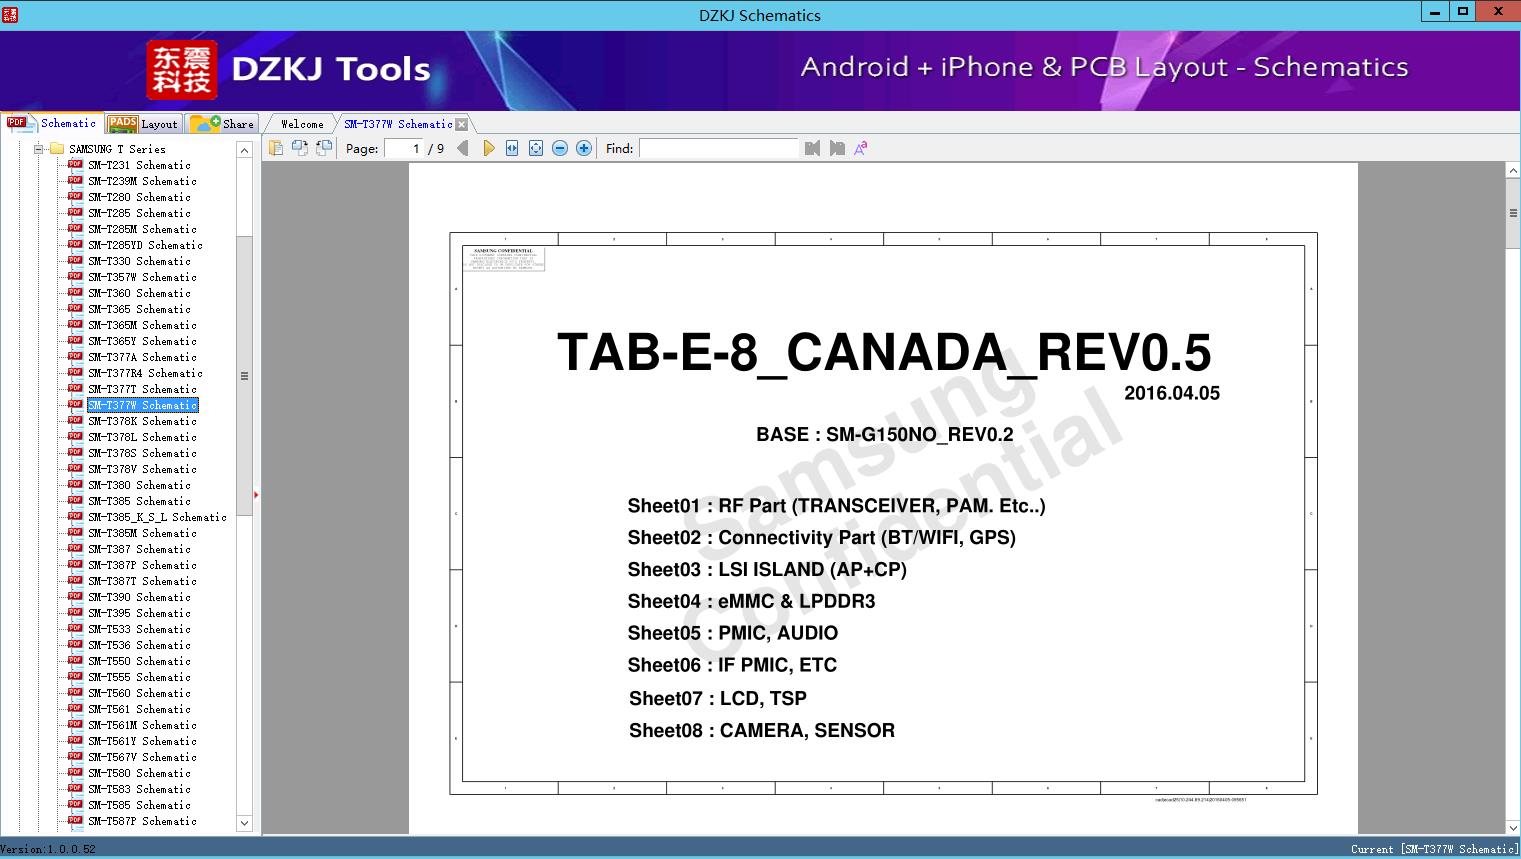Open the Welcome document tab
The image size is (1521, 859).
click(302, 124)
